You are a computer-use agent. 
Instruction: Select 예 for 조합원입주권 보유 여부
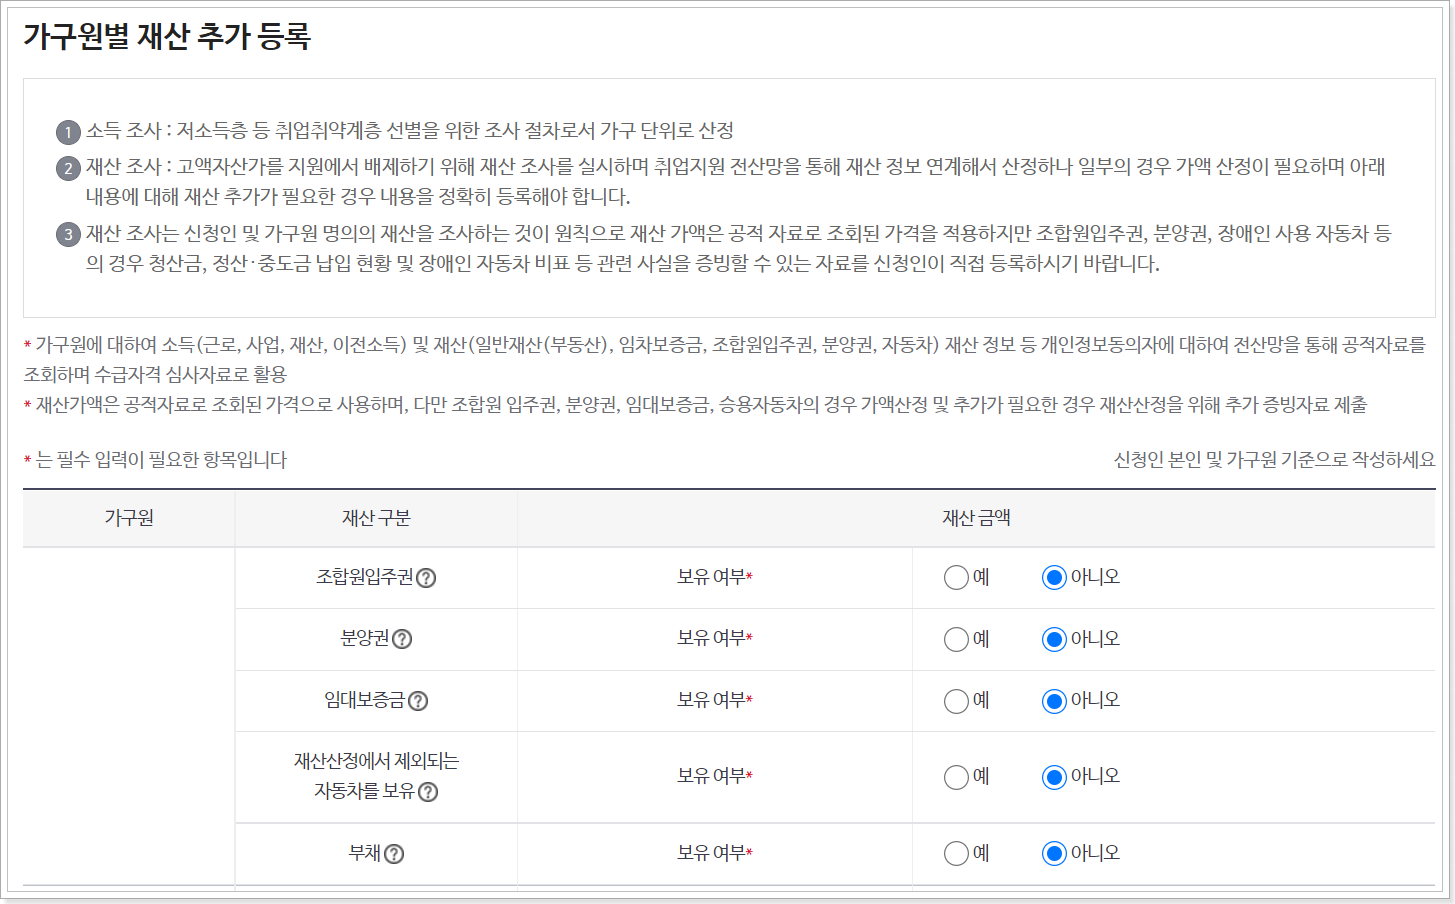click(956, 577)
